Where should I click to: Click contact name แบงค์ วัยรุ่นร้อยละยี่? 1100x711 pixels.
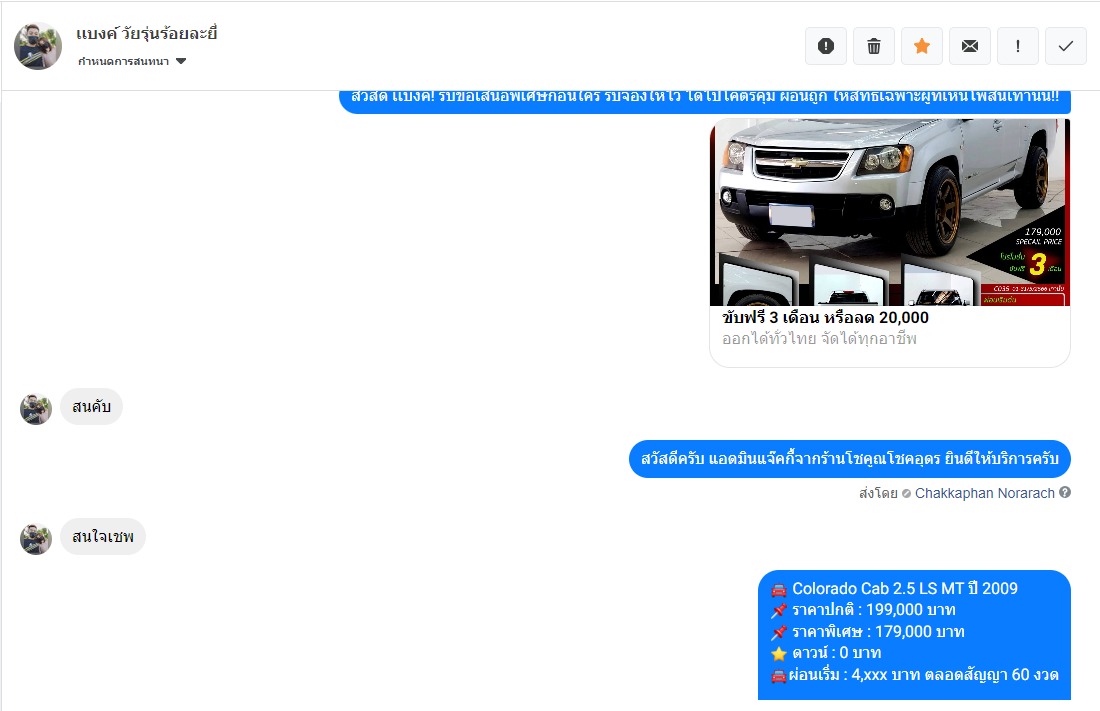point(147,33)
